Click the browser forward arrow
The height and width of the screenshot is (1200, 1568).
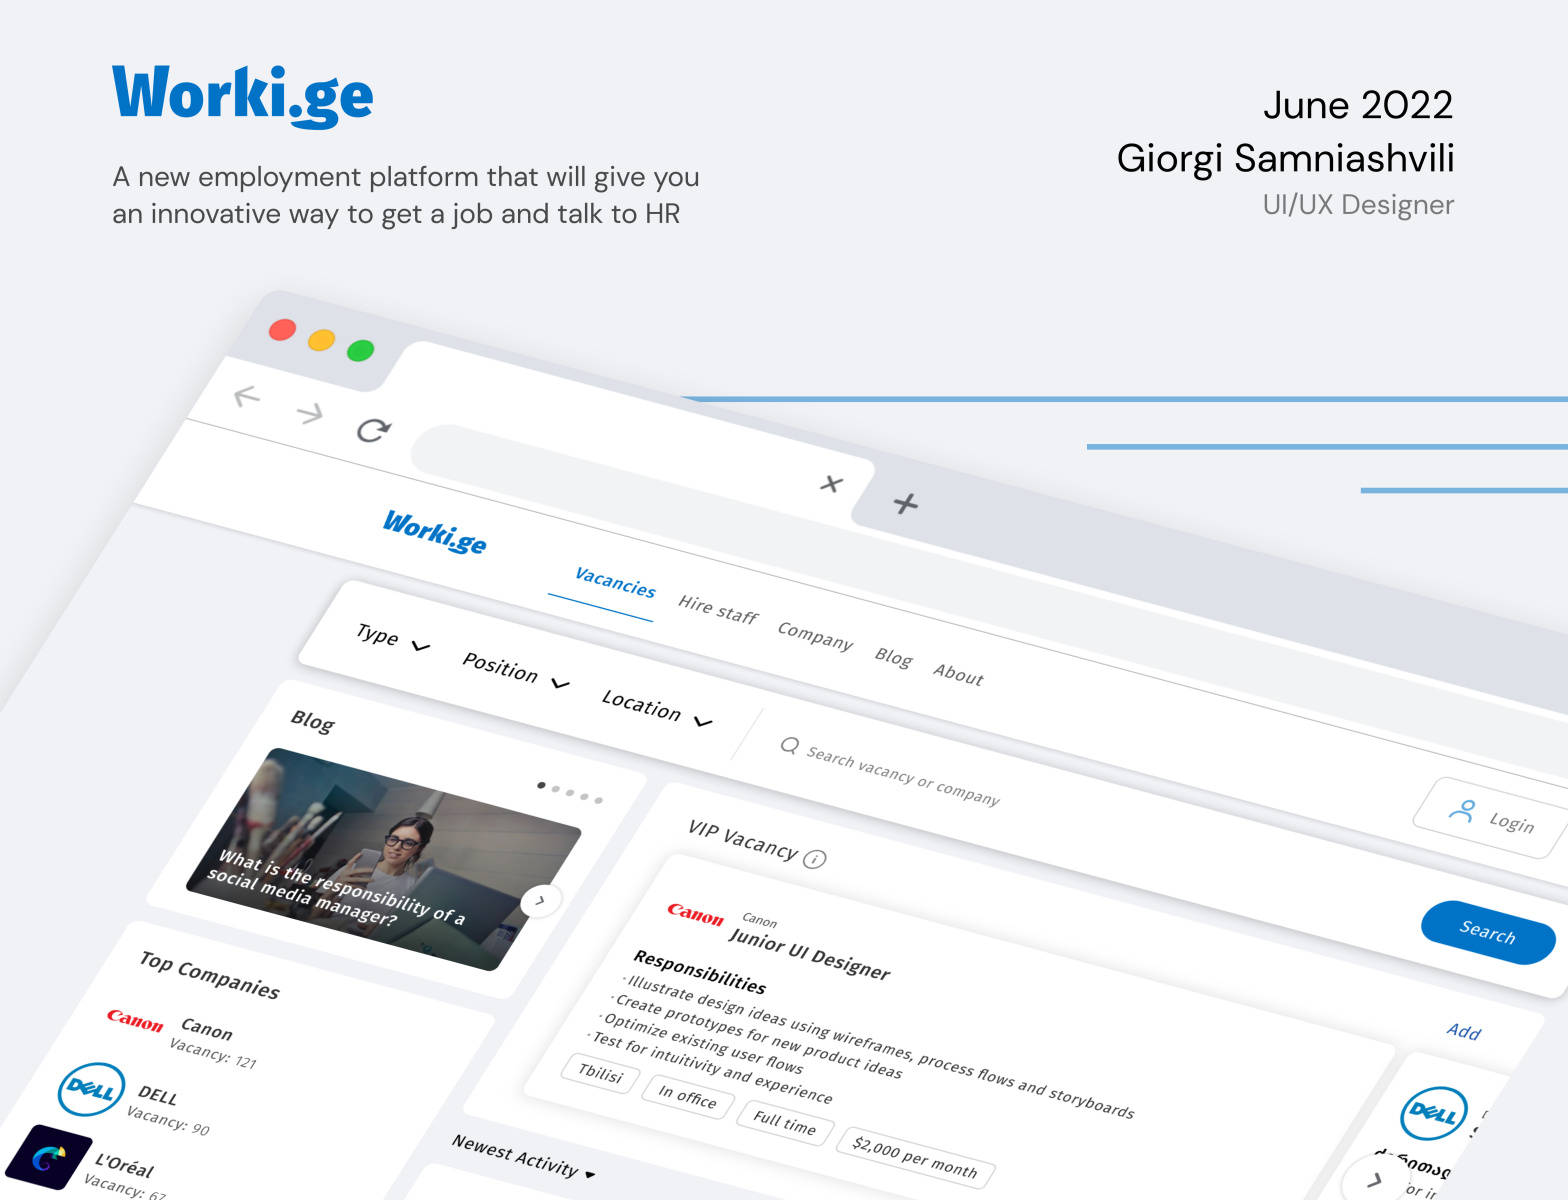click(310, 413)
